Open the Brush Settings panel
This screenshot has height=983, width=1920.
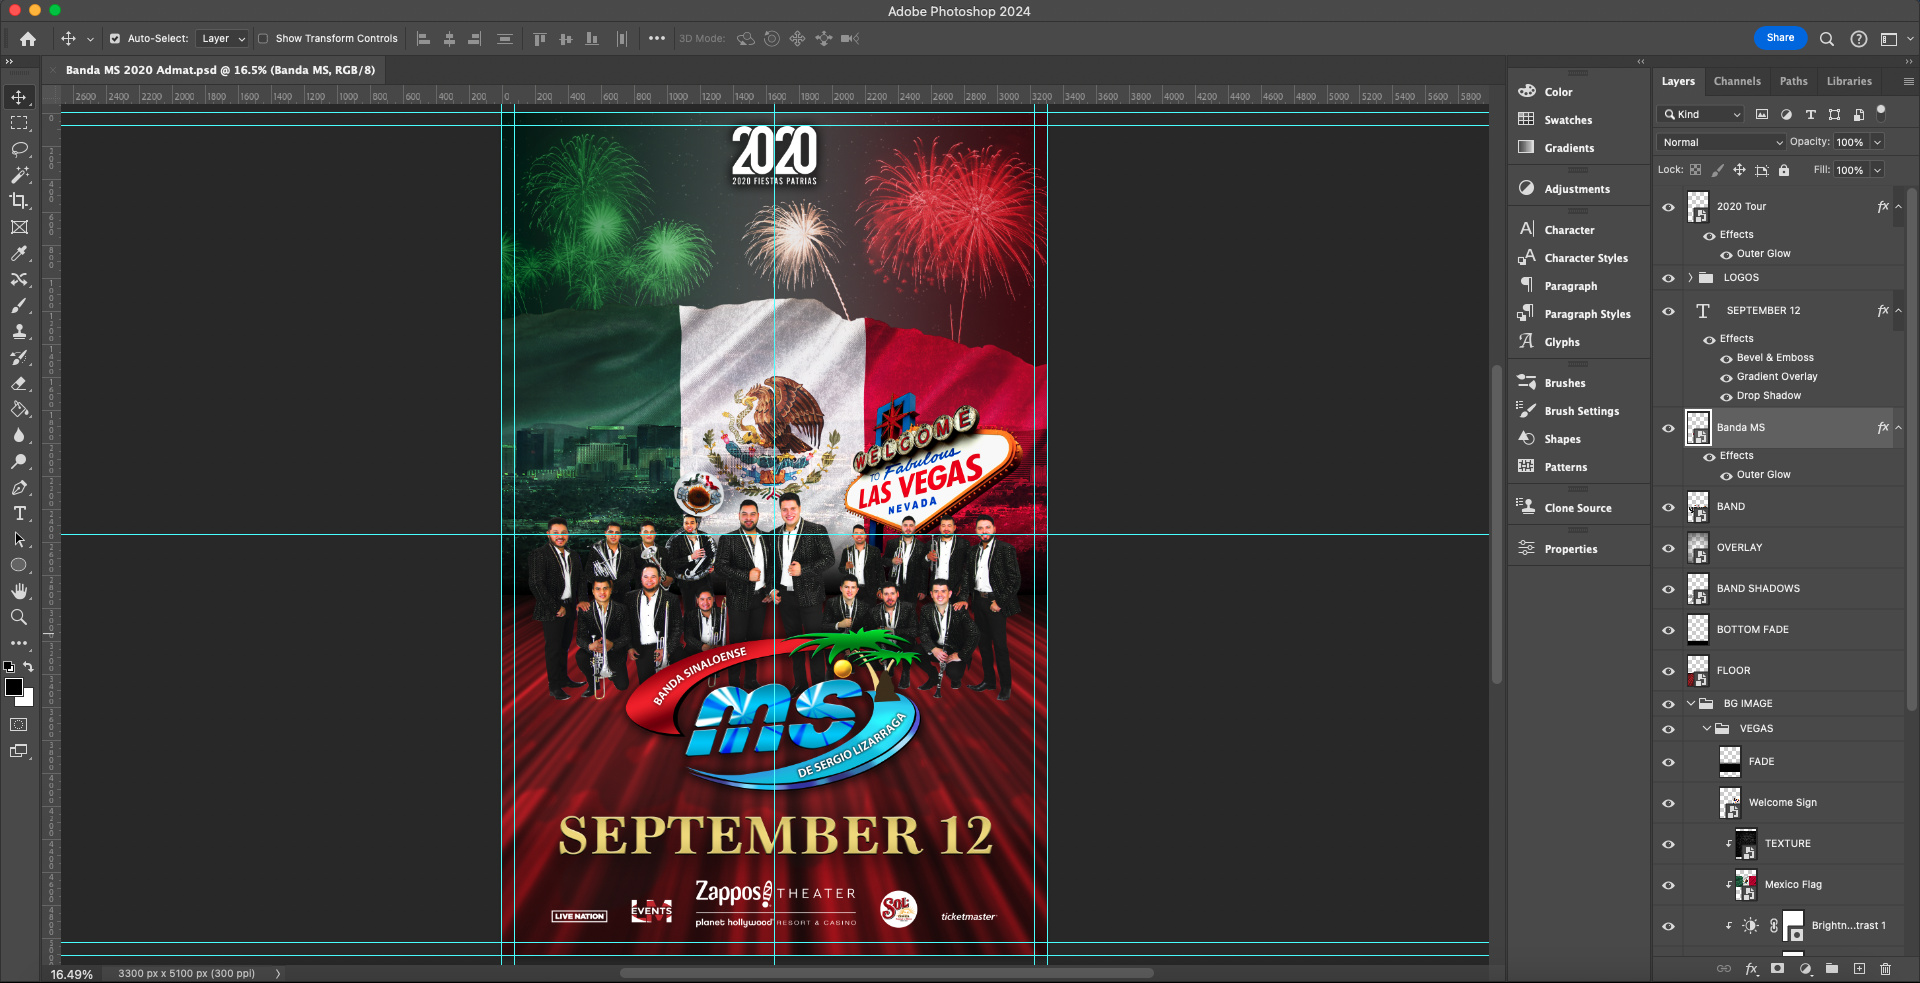pyautogui.click(x=1581, y=411)
